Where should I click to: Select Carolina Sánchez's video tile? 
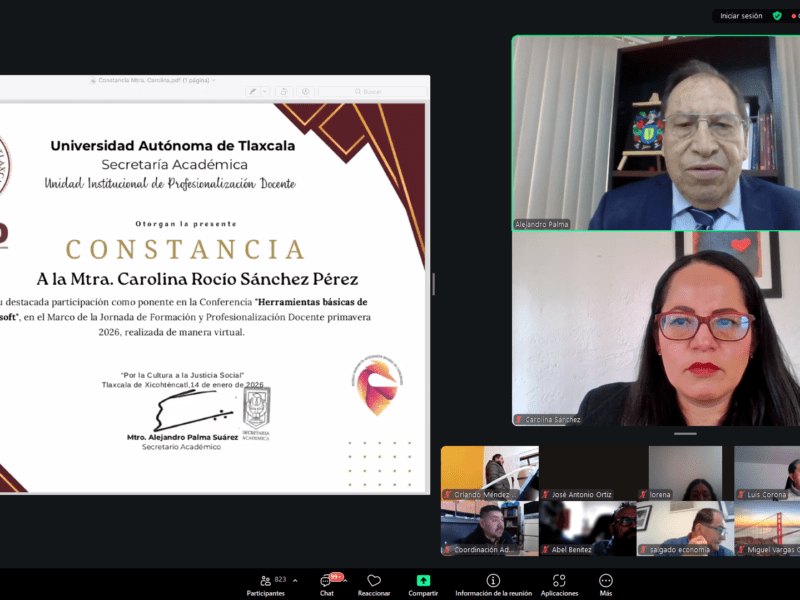tap(656, 328)
